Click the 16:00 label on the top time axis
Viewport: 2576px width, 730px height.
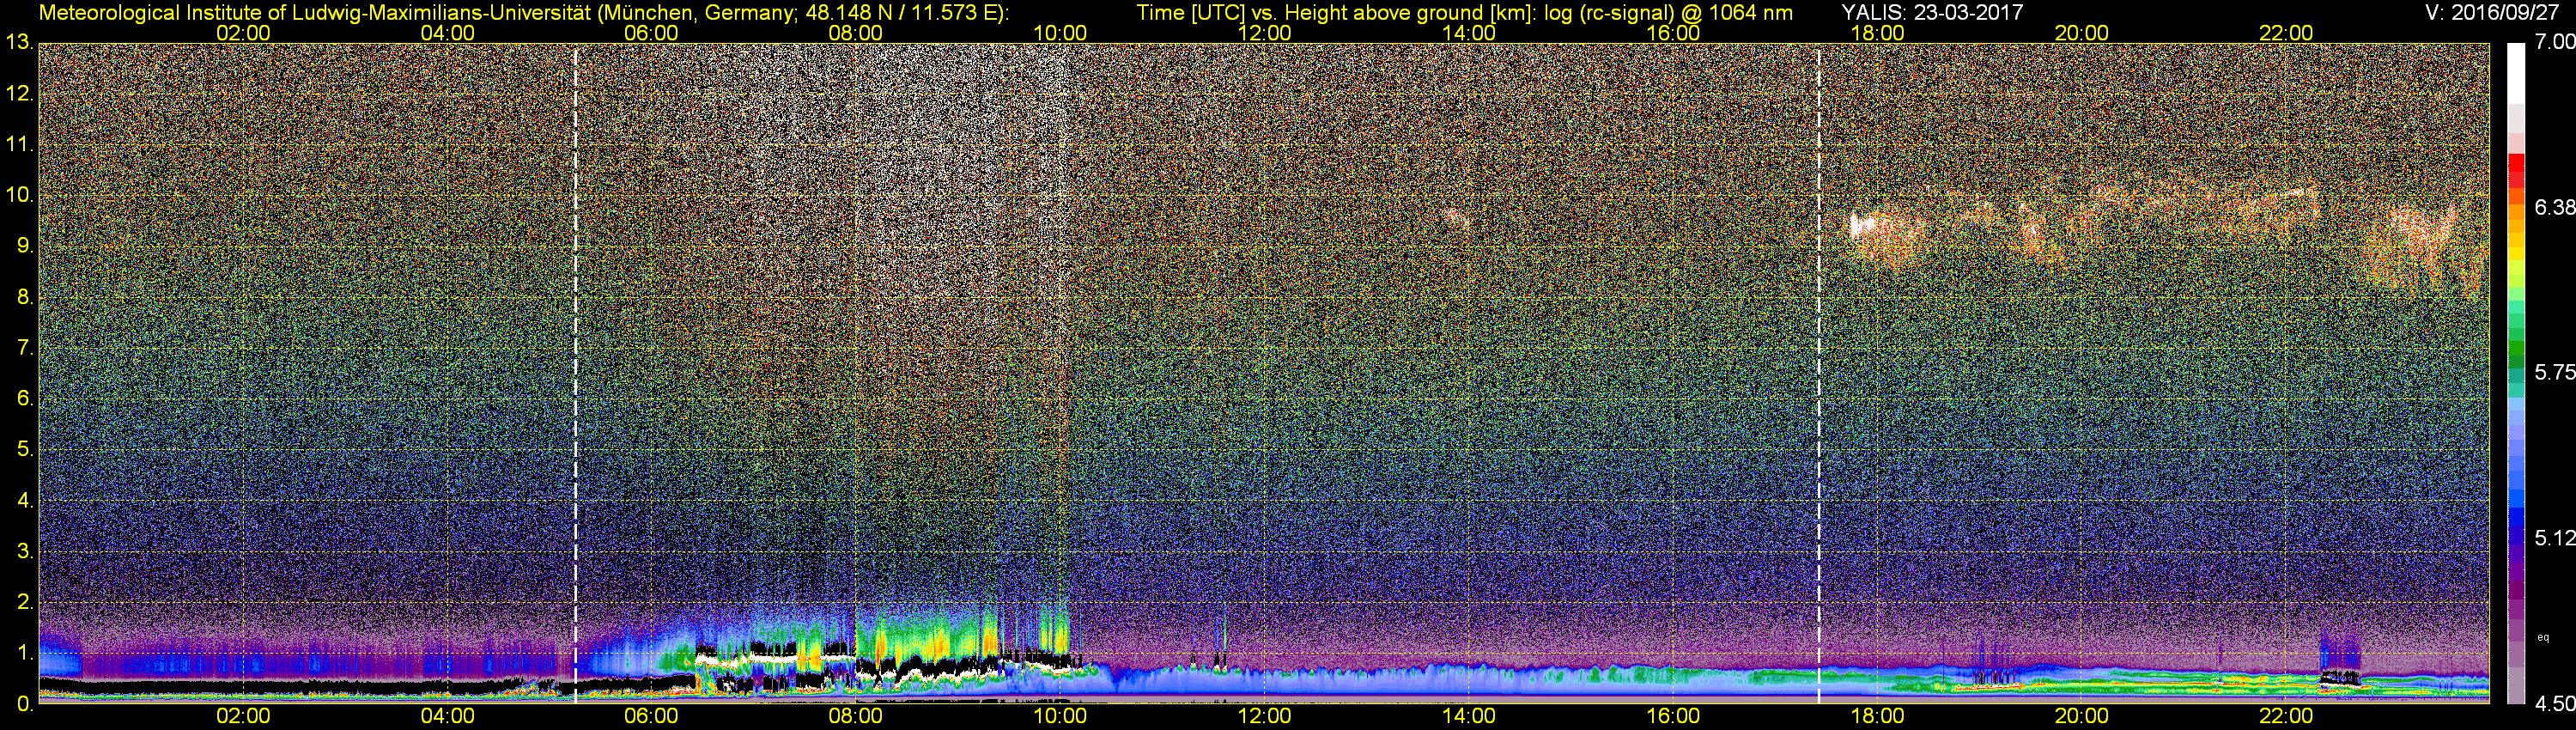1673,33
